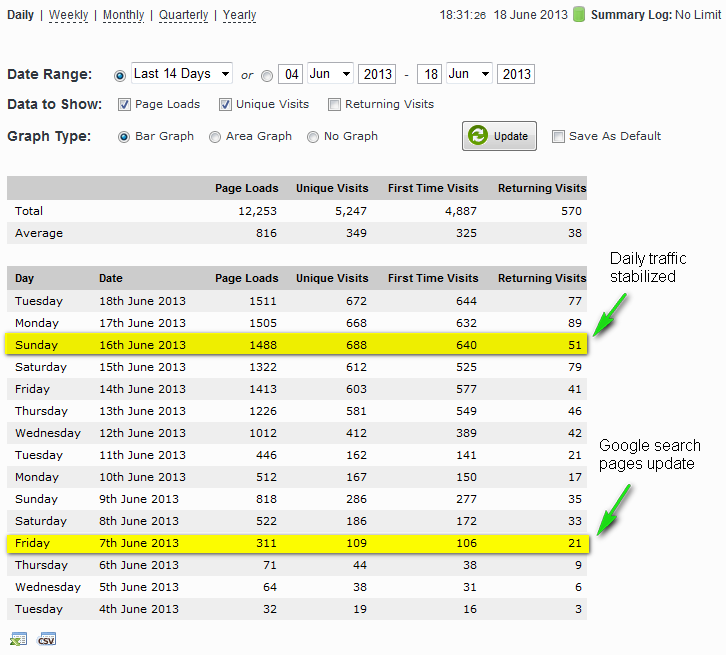Click the Total unique visits value 5,247

(351, 211)
